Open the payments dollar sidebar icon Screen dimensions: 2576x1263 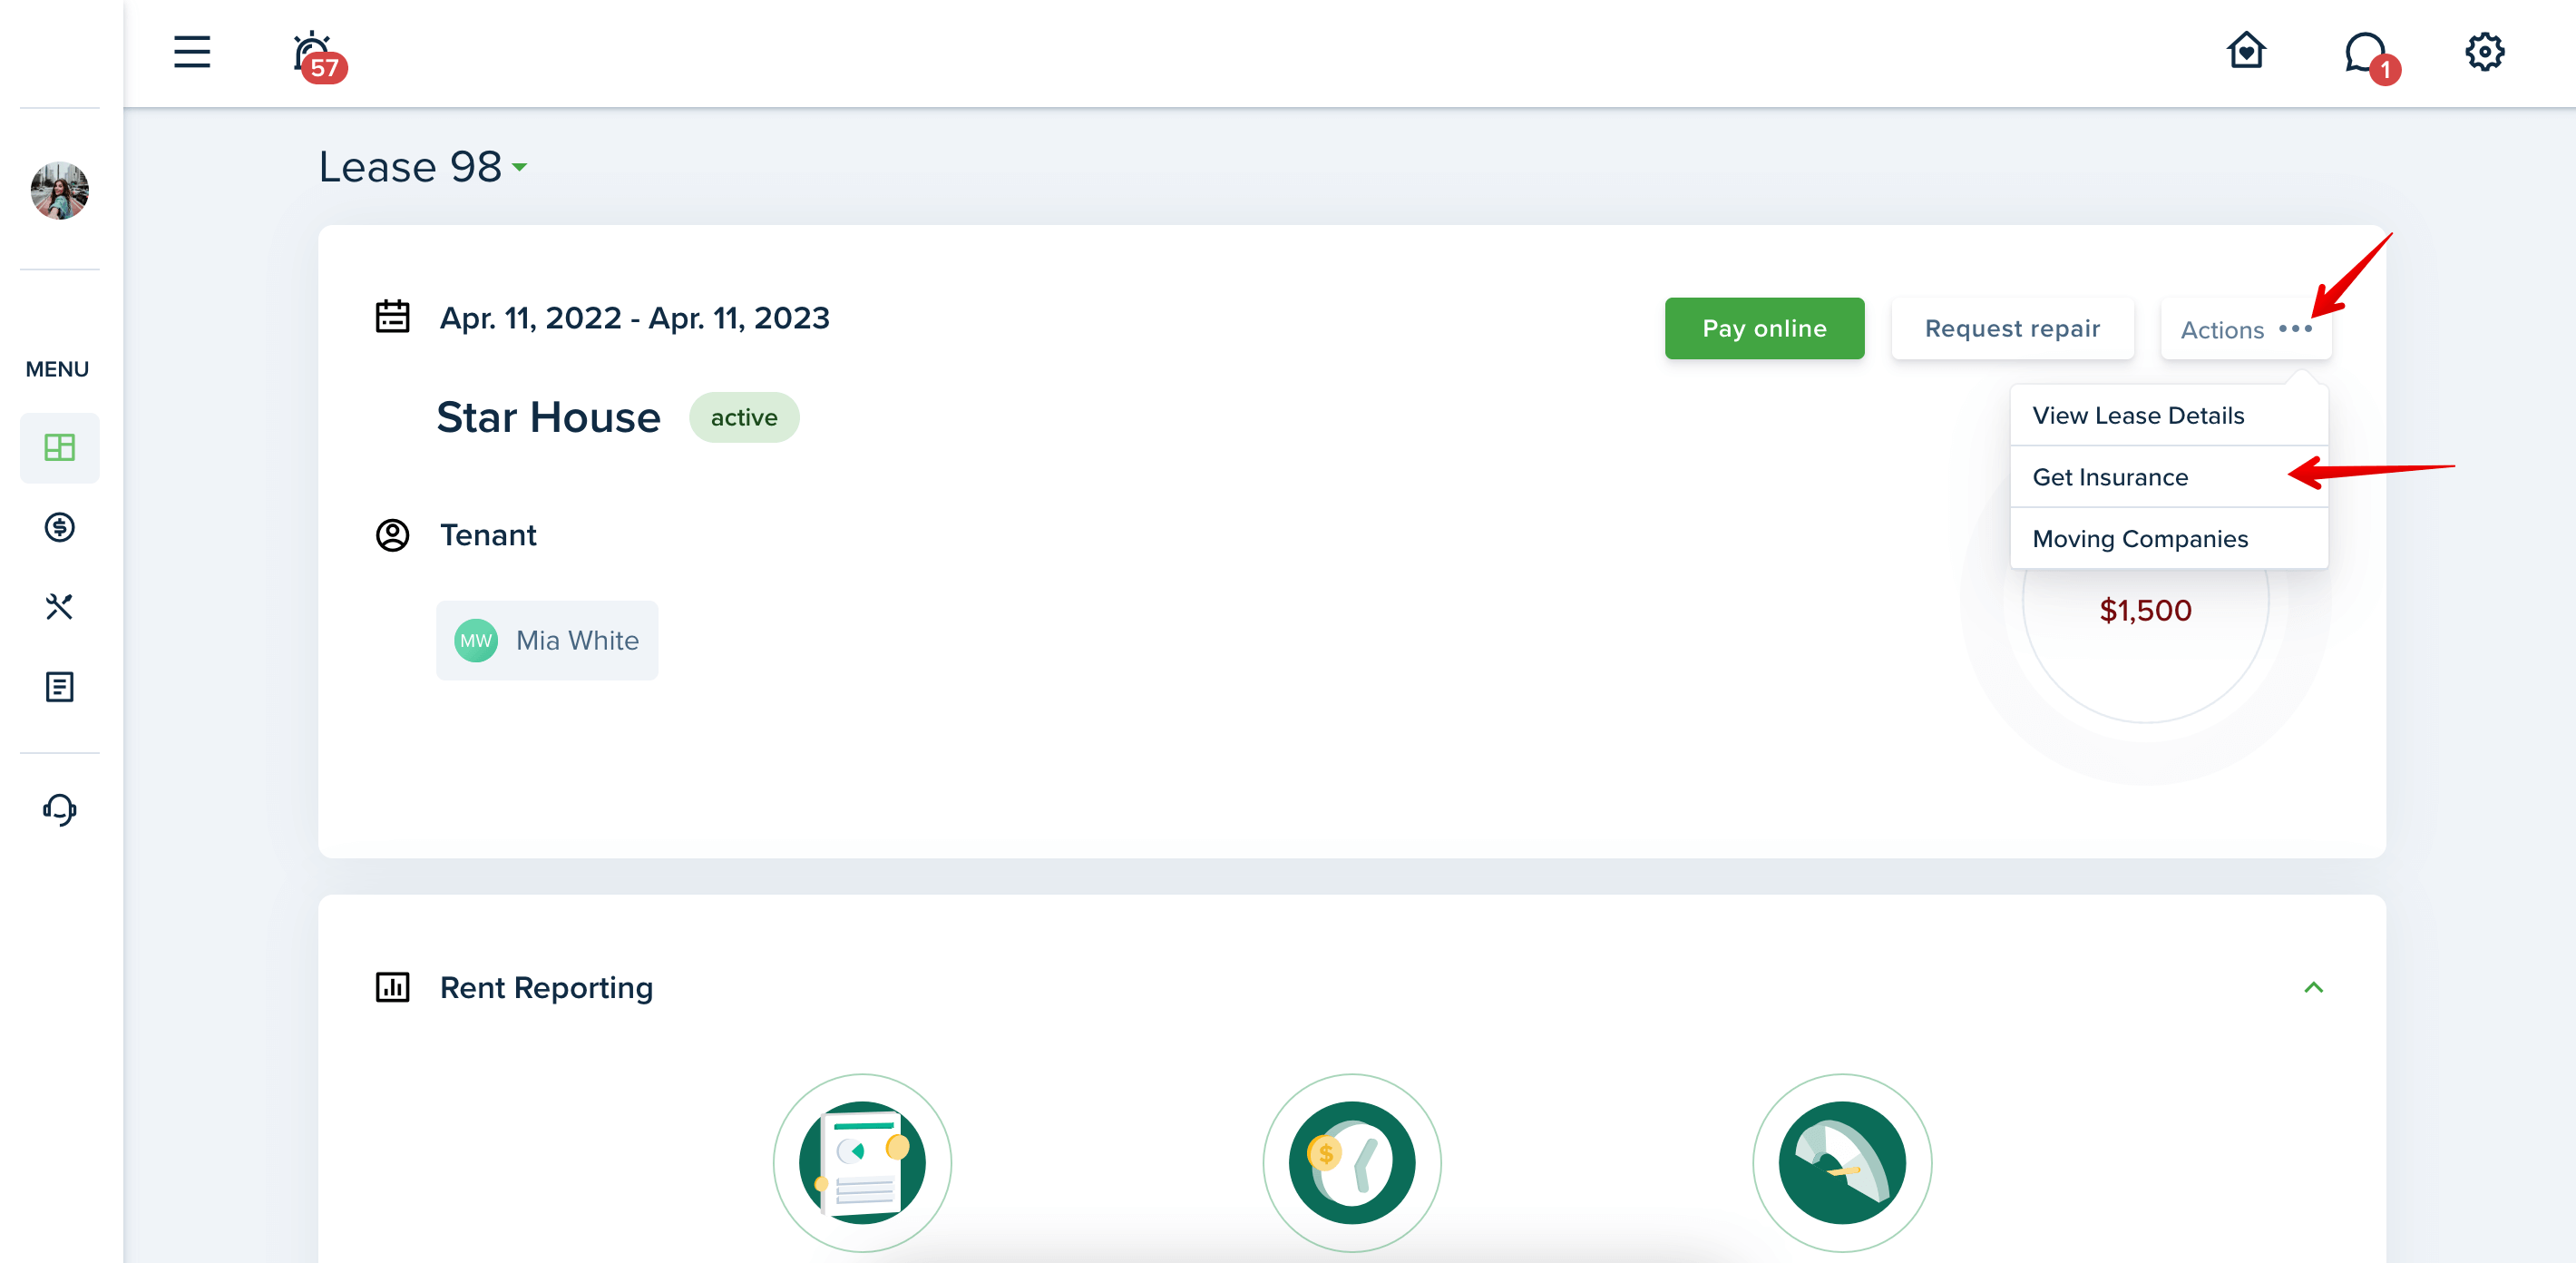point(60,527)
